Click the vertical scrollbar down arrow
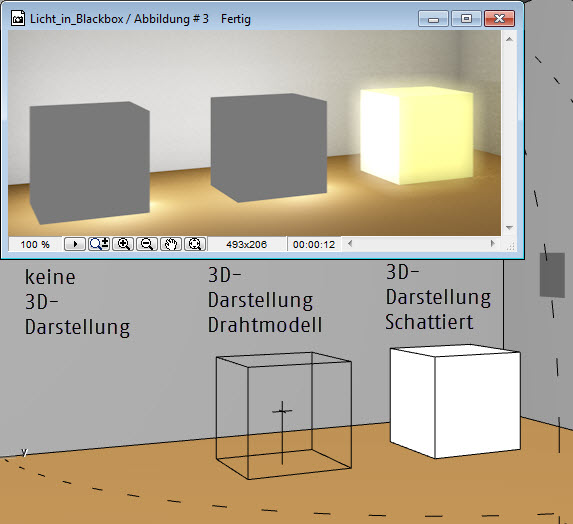The width and height of the screenshot is (573, 524). point(509,228)
